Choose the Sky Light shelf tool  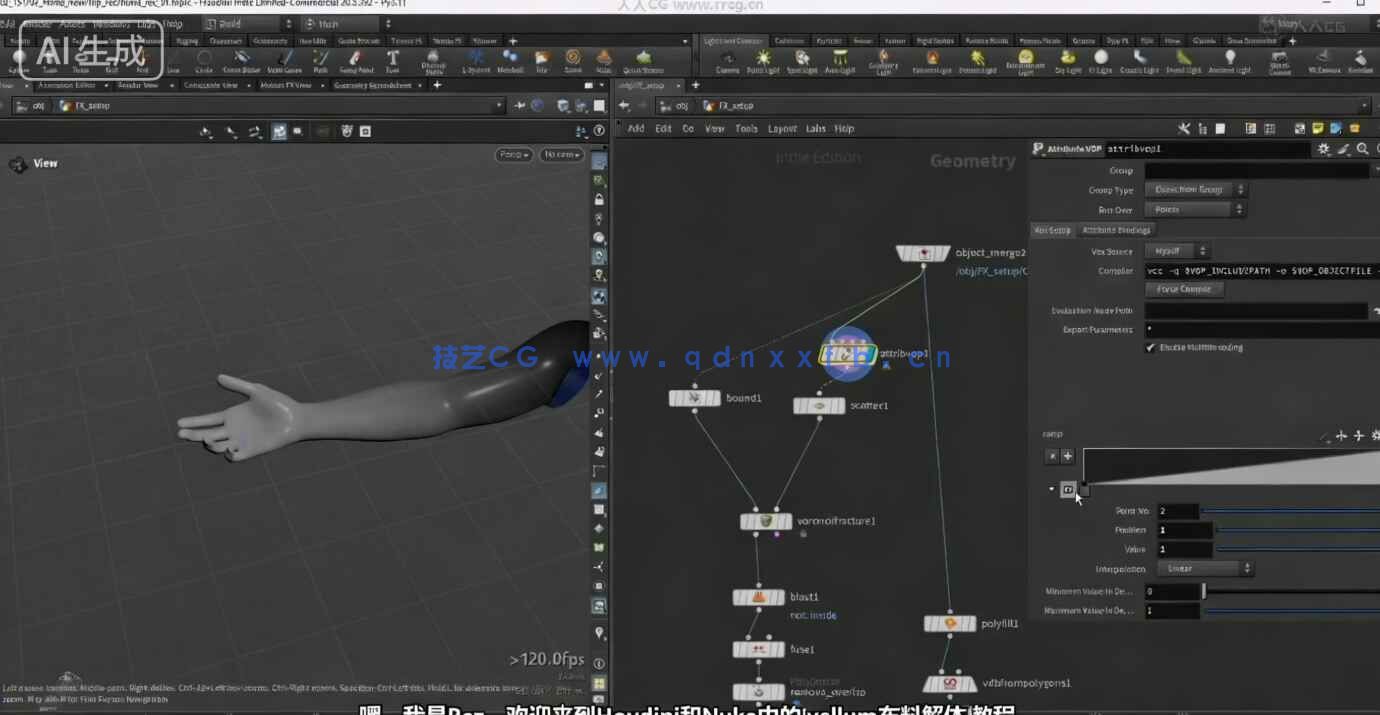(1068, 61)
